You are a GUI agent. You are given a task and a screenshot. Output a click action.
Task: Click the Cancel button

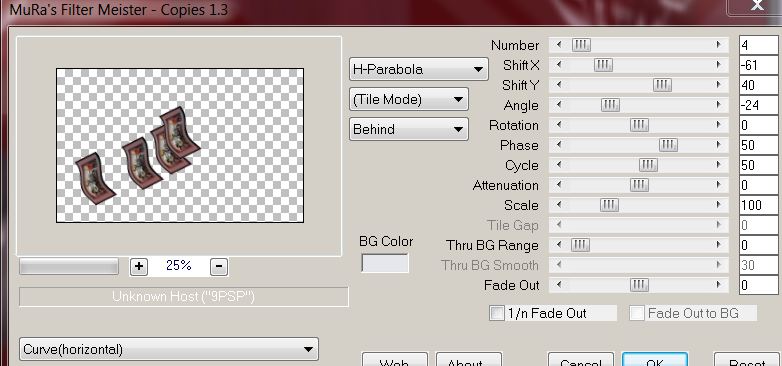pyautogui.click(x=581, y=360)
